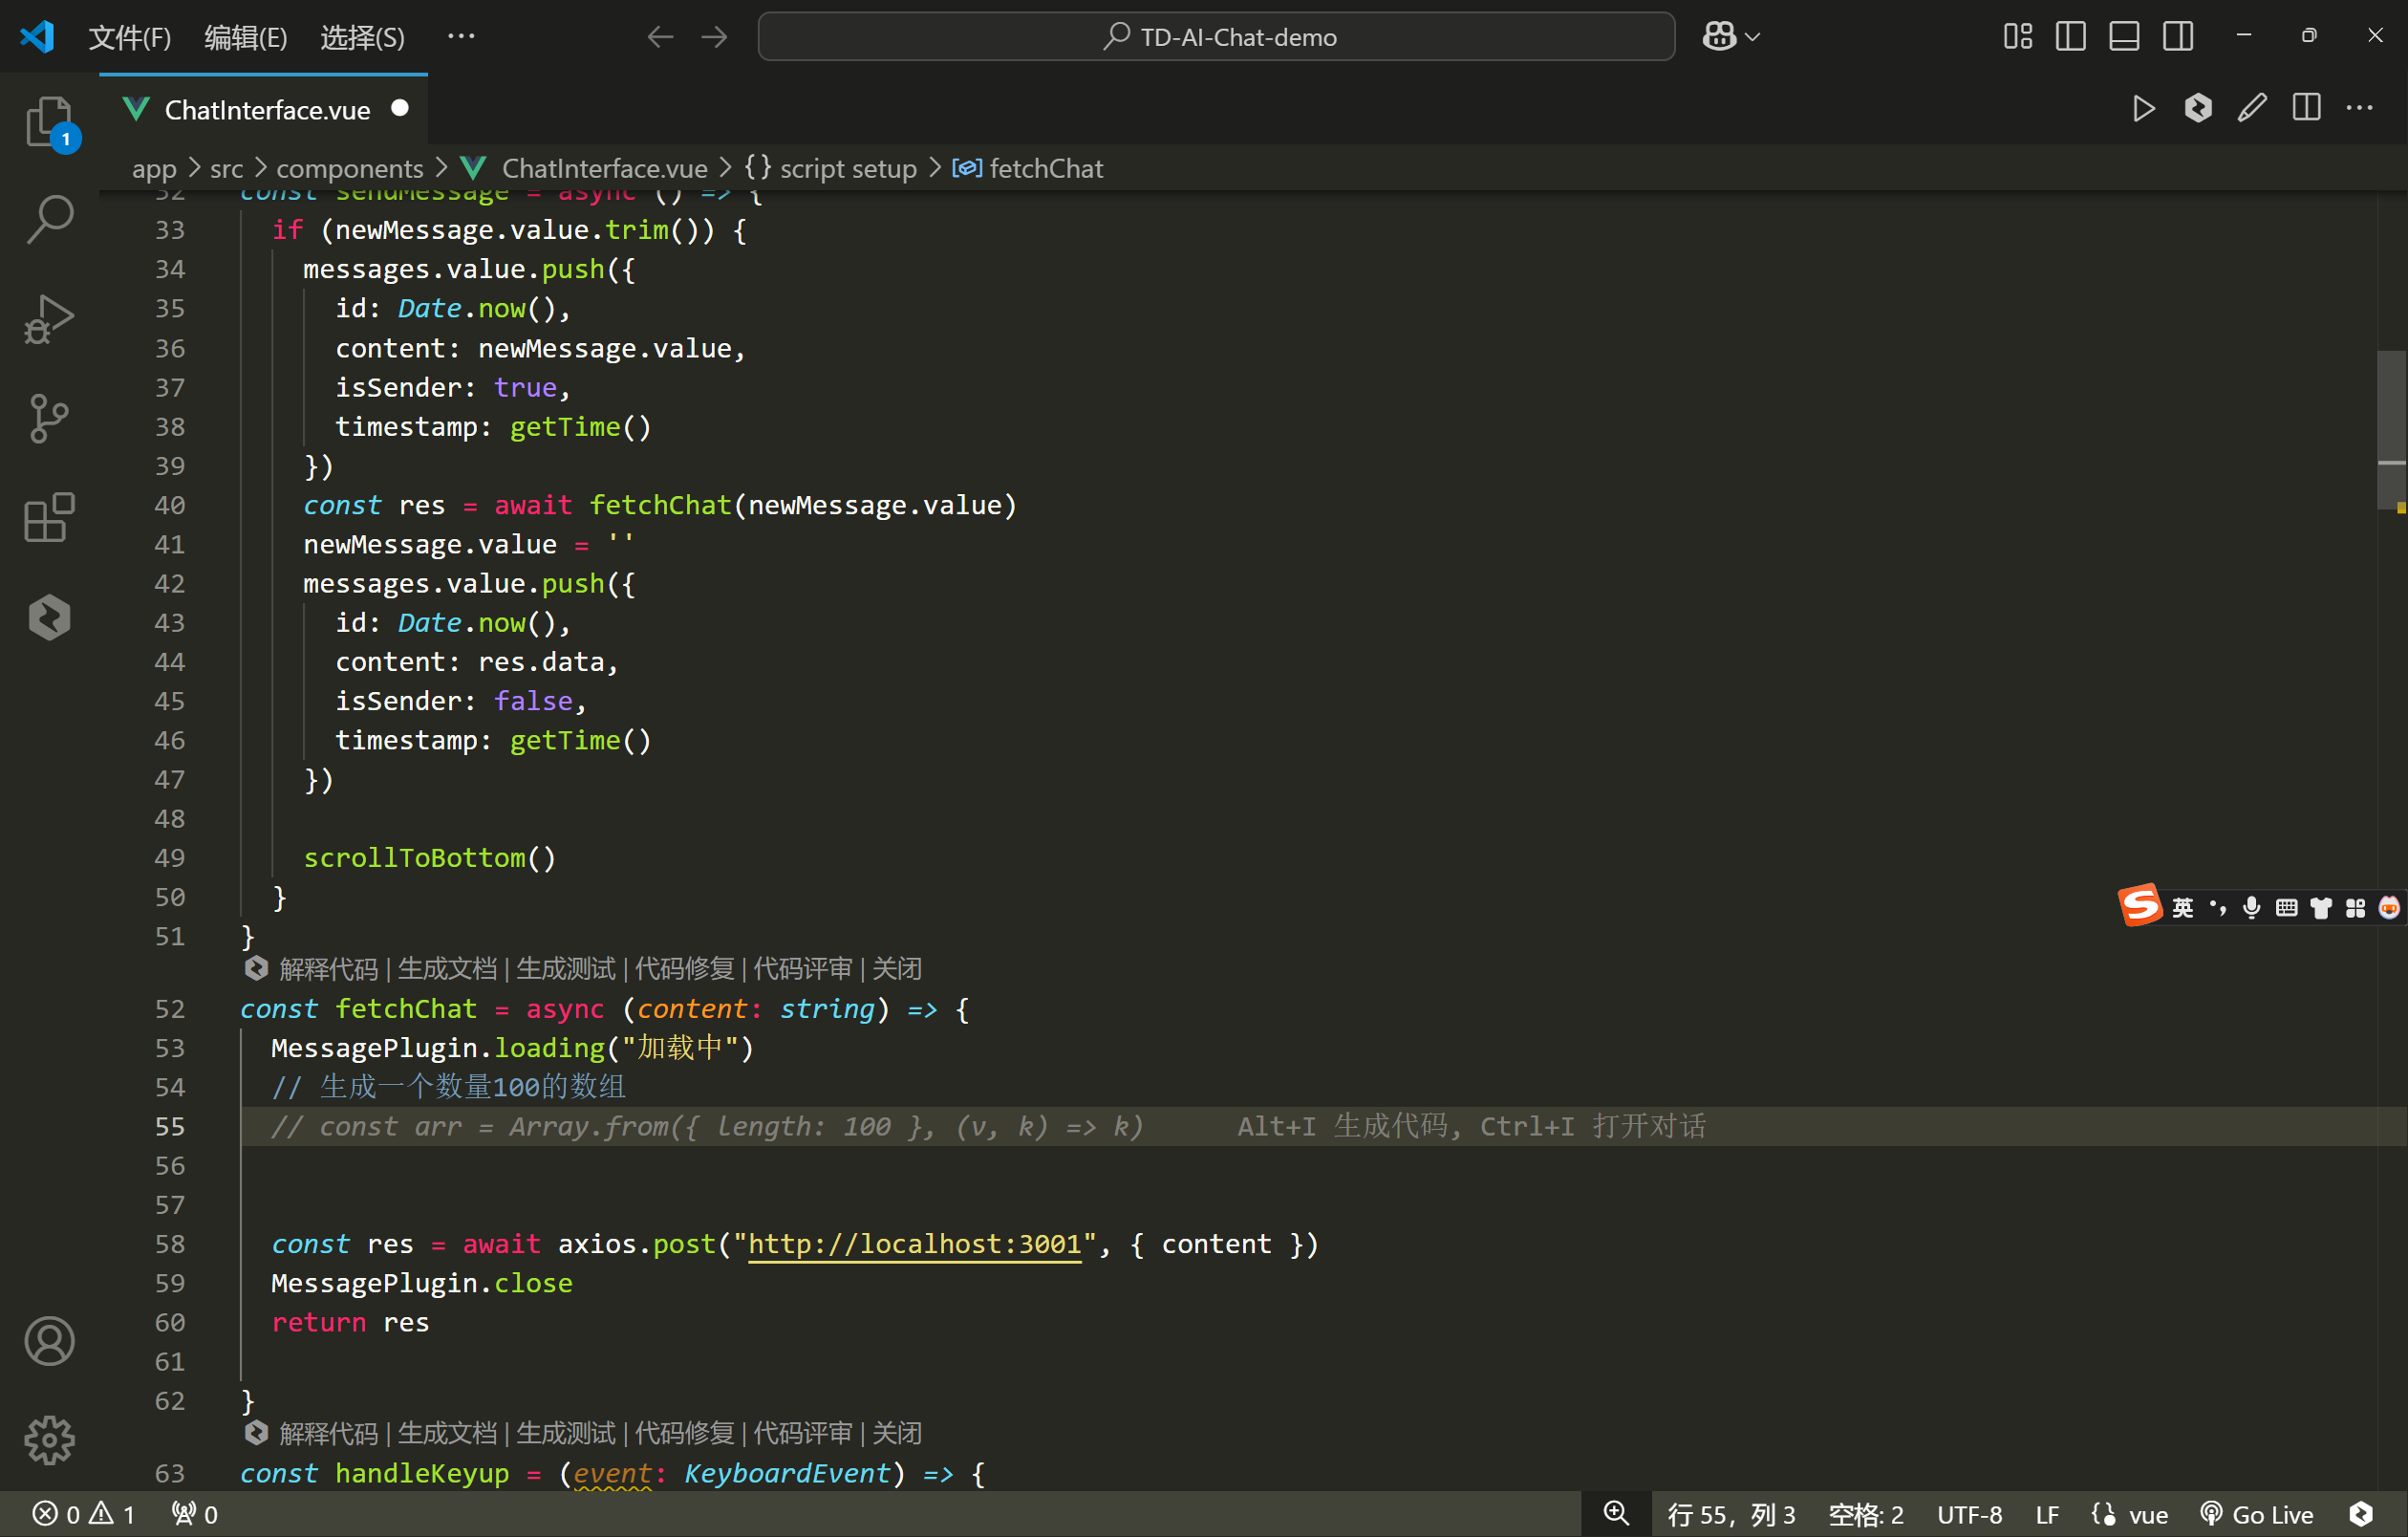Open the Source Control view
Viewport: 2408px width, 1537px height.
[49, 418]
